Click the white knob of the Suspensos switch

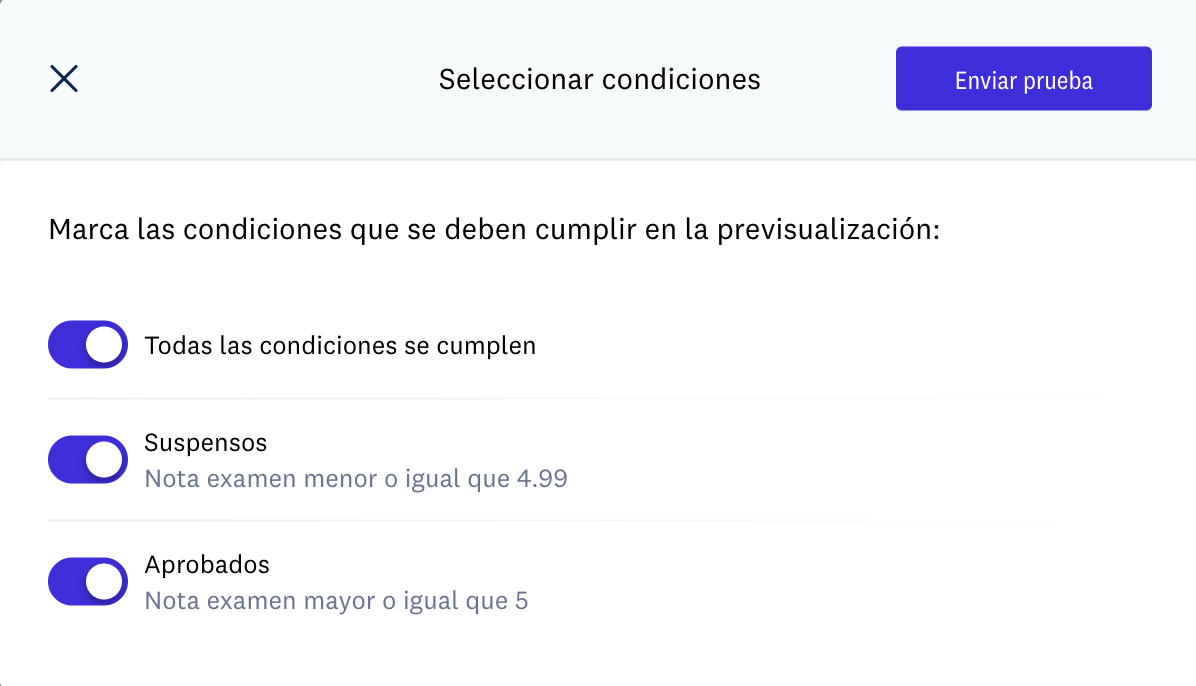pos(104,460)
